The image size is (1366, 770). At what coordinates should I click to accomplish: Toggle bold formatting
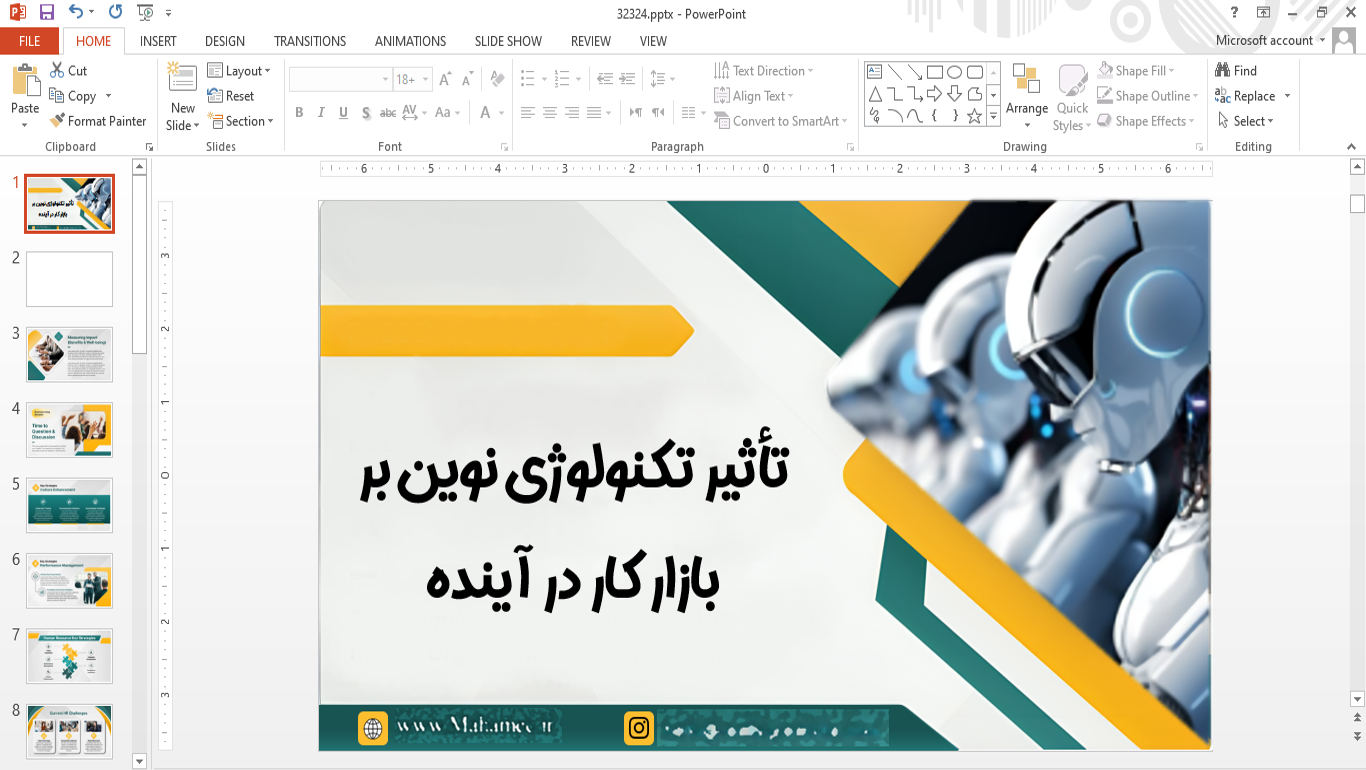tap(298, 112)
